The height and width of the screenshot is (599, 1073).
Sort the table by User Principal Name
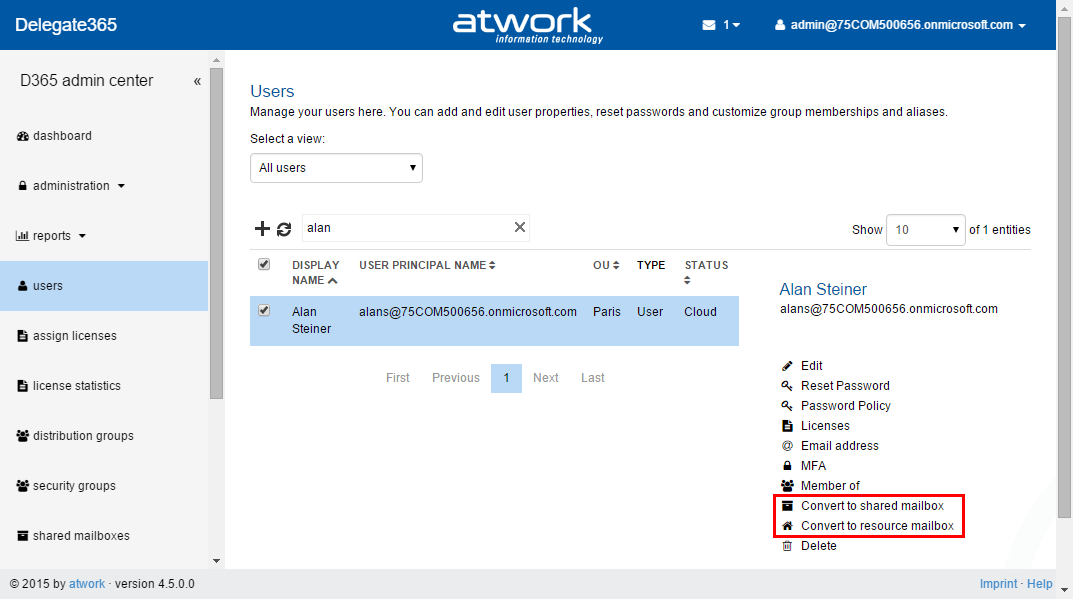[x=427, y=265]
